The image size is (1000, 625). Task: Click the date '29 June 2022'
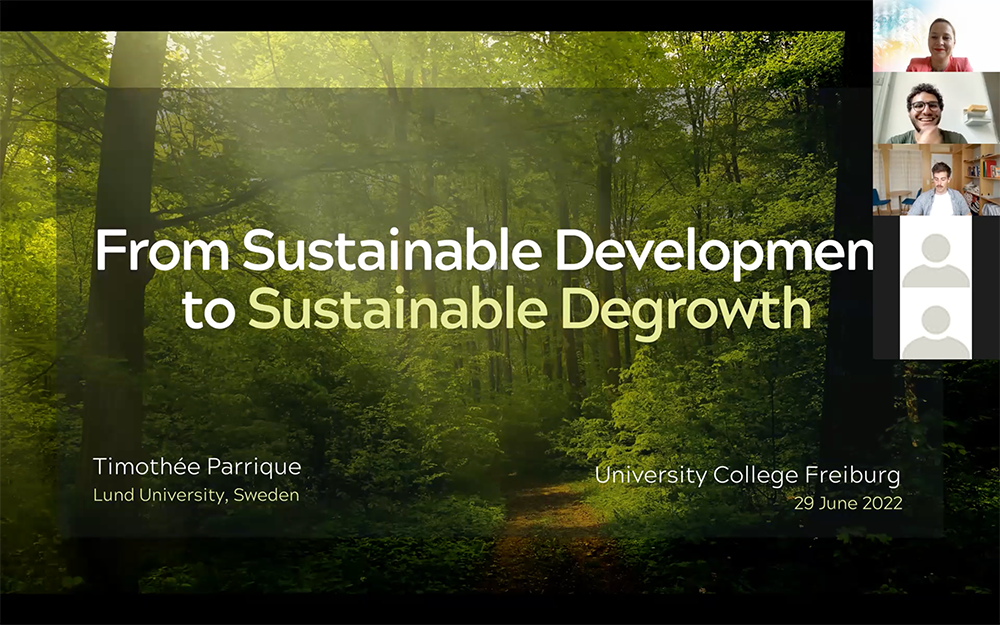click(847, 503)
